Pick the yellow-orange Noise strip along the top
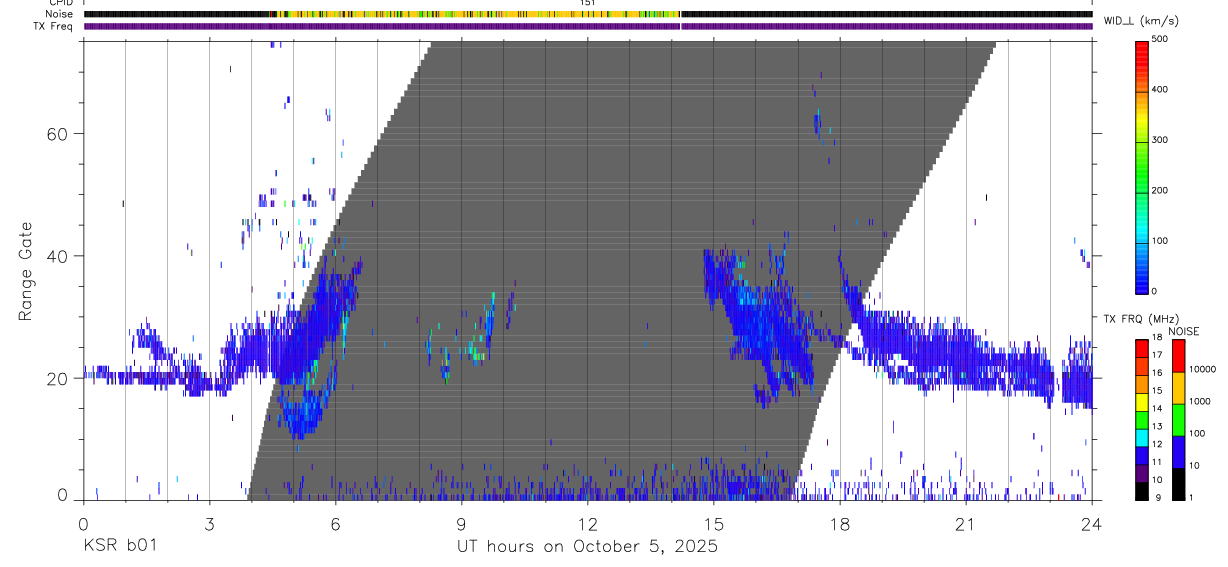 click(x=477, y=14)
